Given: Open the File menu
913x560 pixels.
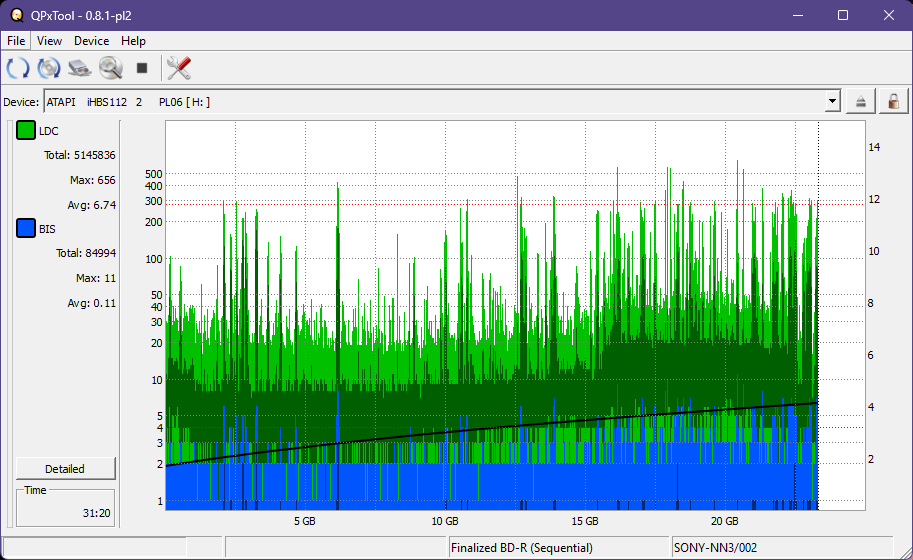Looking at the screenshot, I should click(16, 41).
